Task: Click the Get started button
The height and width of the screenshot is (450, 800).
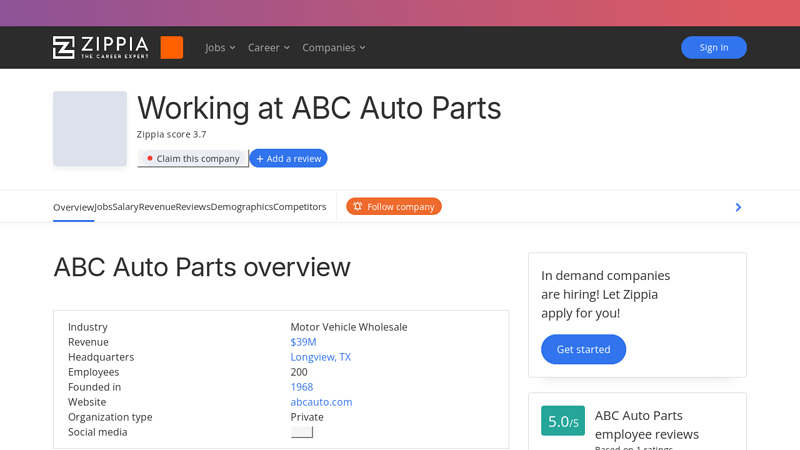Action: pos(583,349)
